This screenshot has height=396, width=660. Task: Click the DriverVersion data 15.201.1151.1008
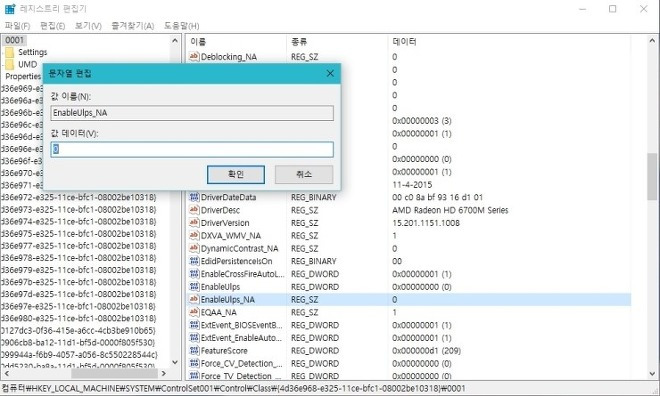coord(426,223)
